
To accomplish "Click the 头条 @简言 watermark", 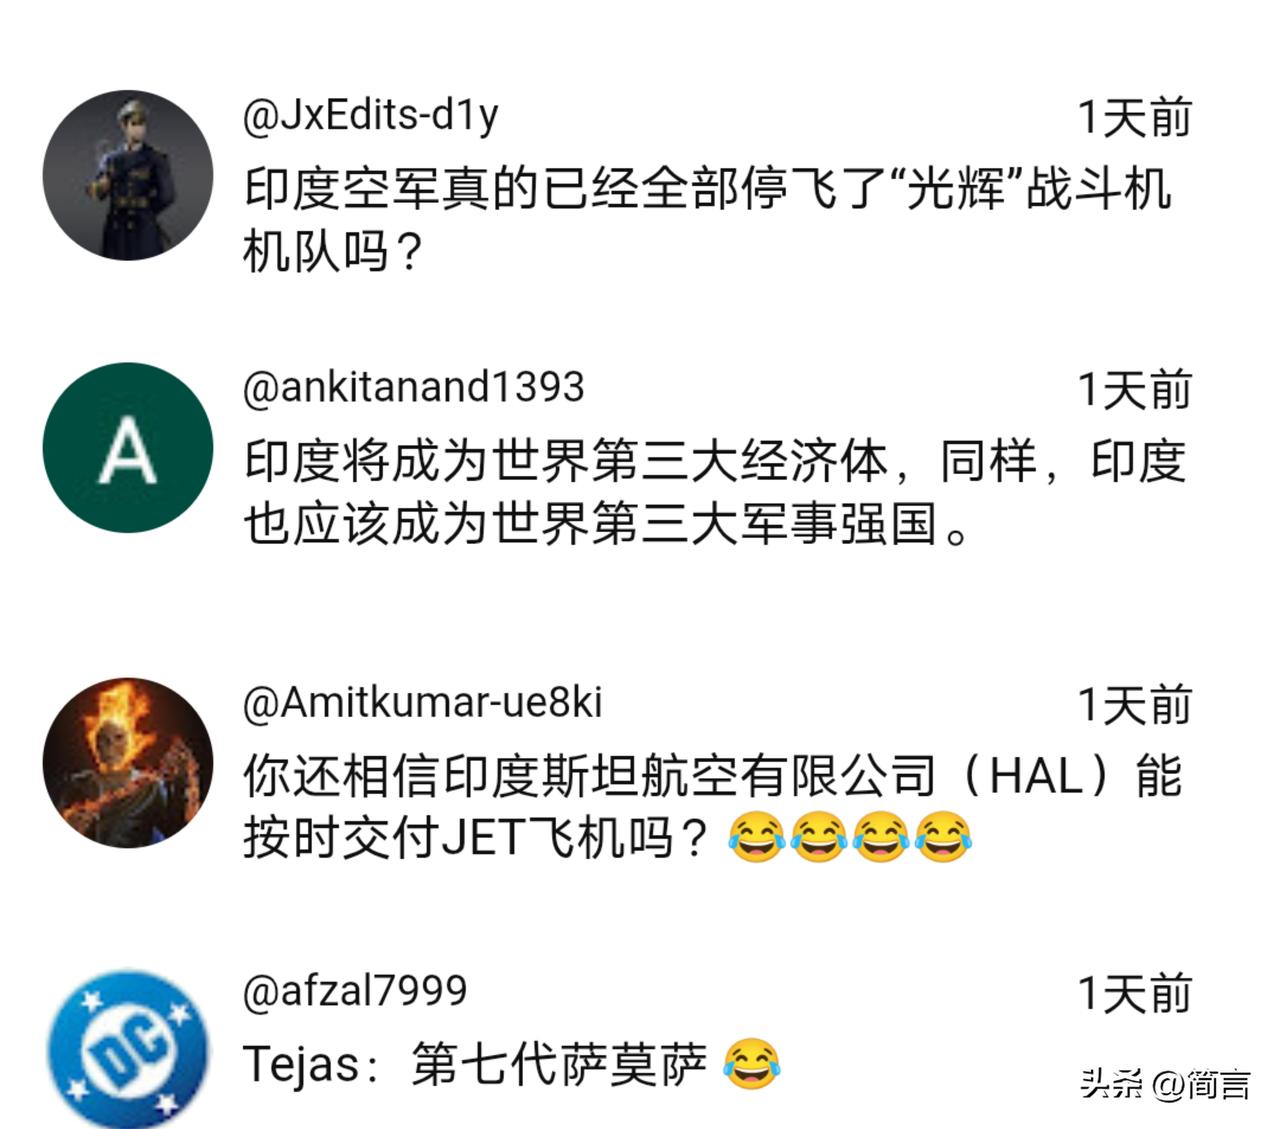I will (x=1166, y=1083).
